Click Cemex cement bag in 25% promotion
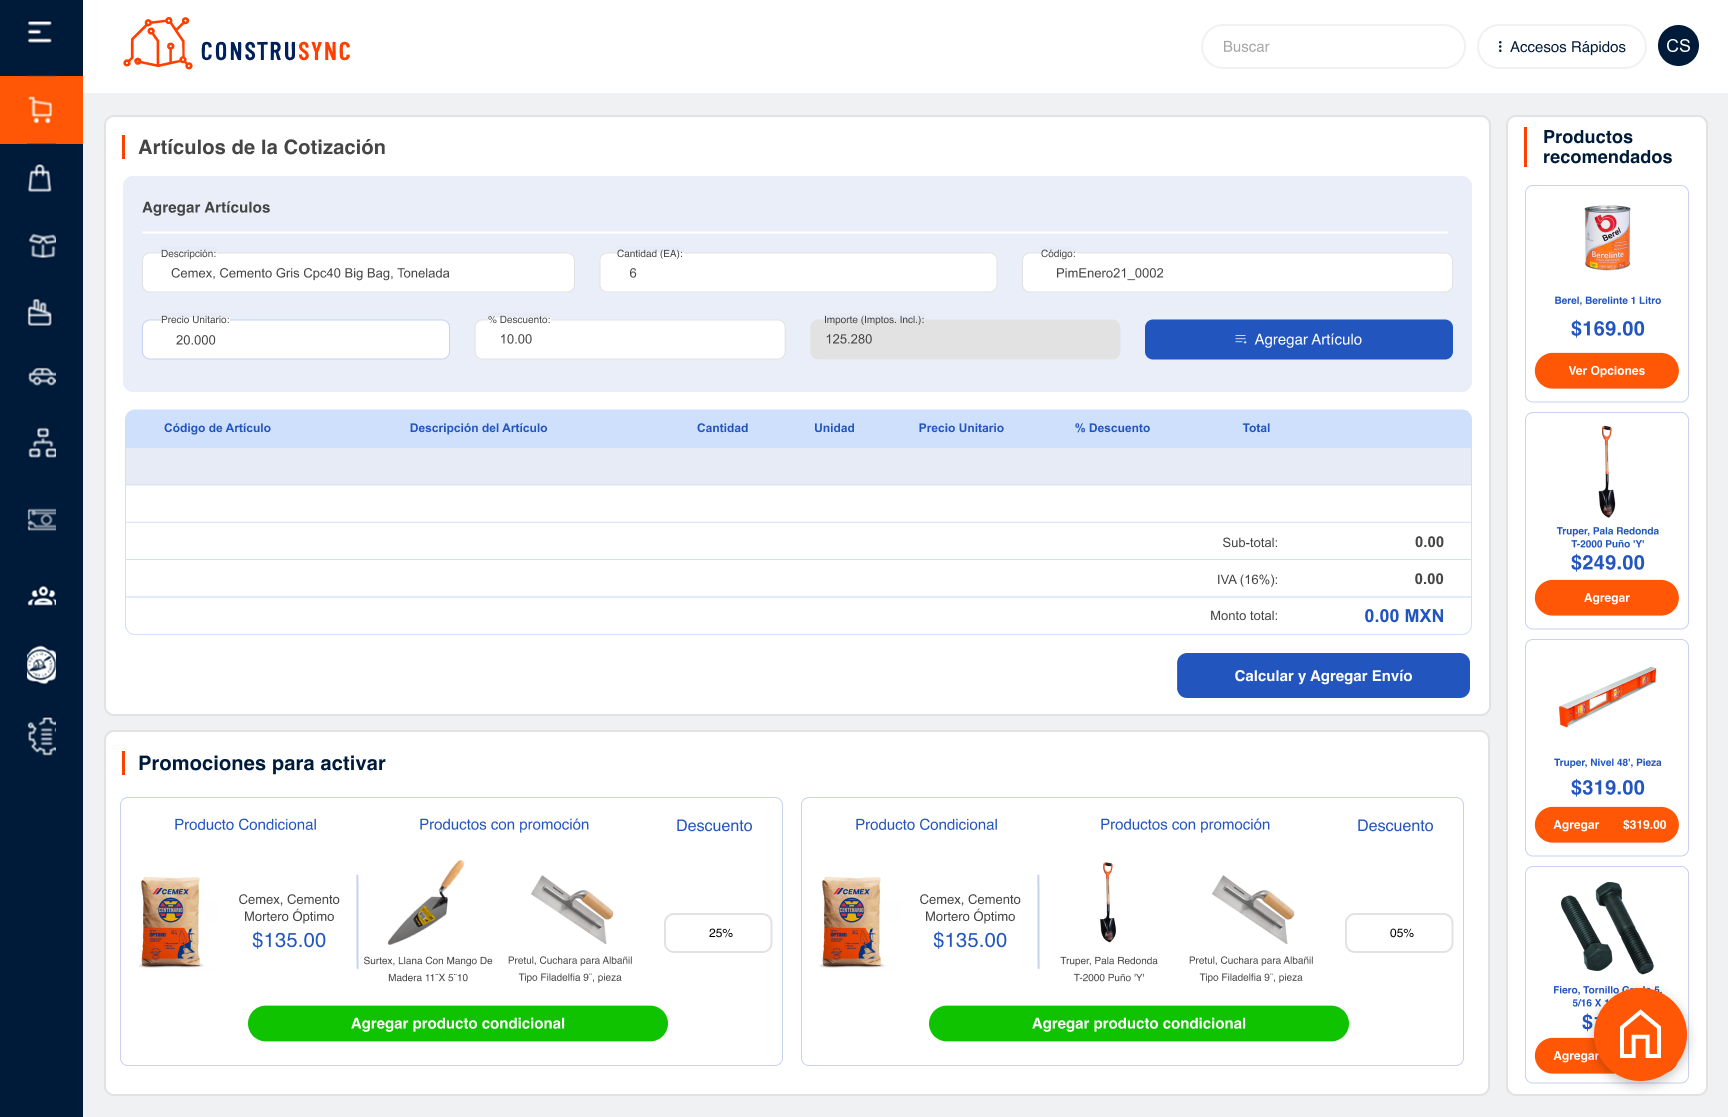The width and height of the screenshot is (1728, 1117). point(171,922)
